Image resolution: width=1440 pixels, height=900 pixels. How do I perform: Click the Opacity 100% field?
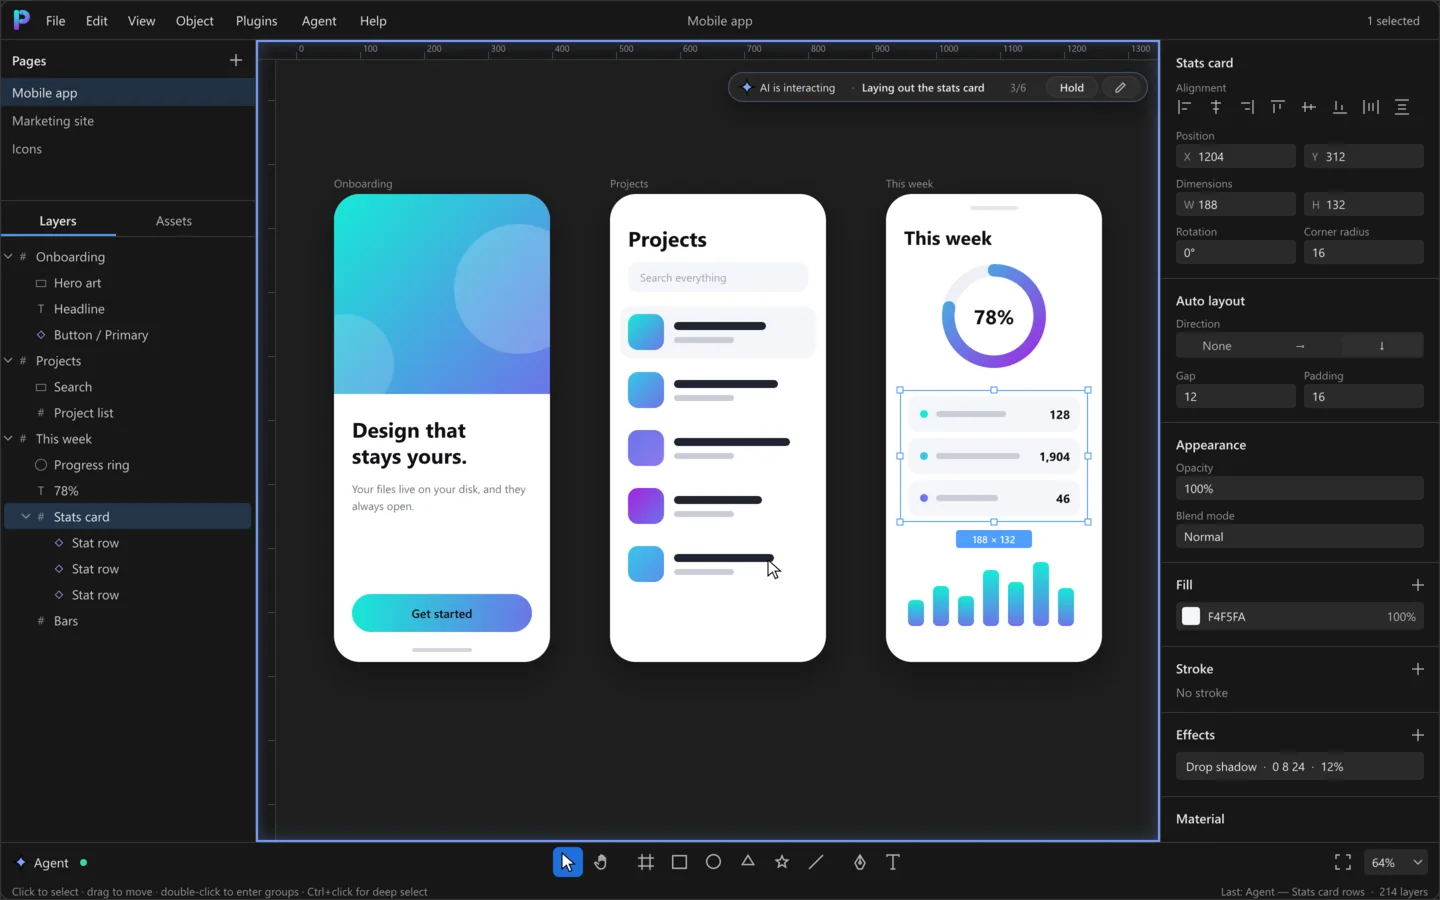pos(1299,489)
